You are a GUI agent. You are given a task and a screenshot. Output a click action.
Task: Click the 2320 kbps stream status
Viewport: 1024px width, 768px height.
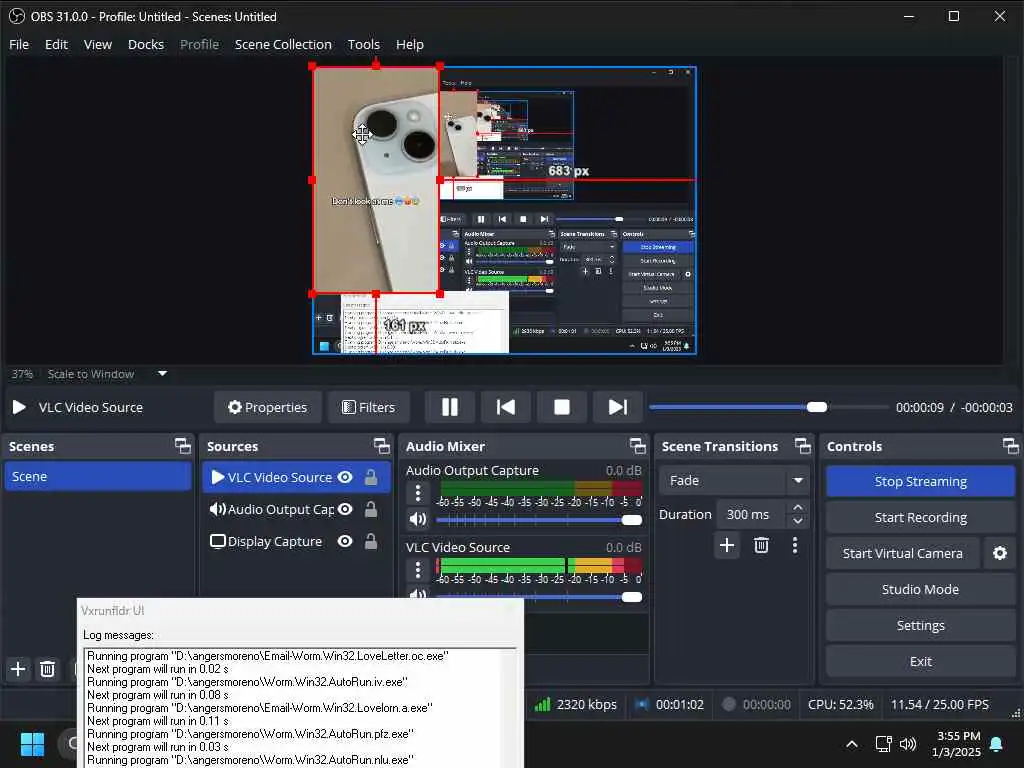(575, 705)
